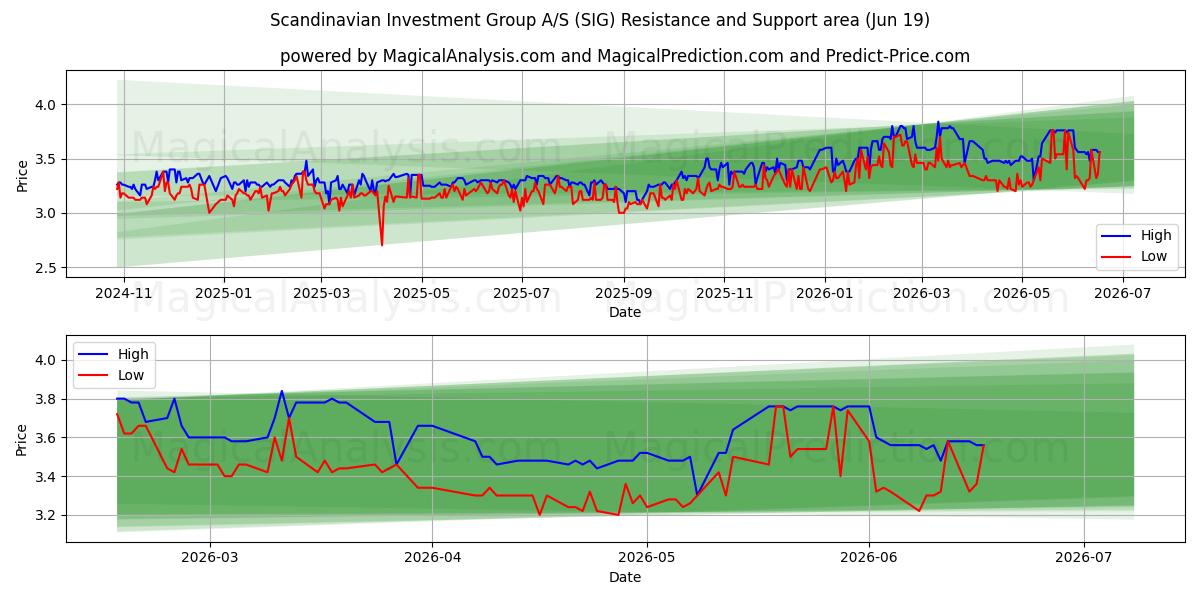The image size is (1200, 600).
Task: Click the '2026-01' x-axis tick label
Action: tap(824, 293)
